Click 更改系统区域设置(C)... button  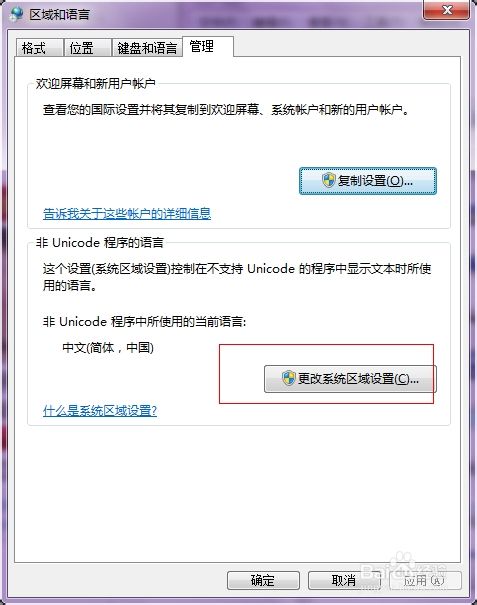pyautogui.click(x=350, y=379)
